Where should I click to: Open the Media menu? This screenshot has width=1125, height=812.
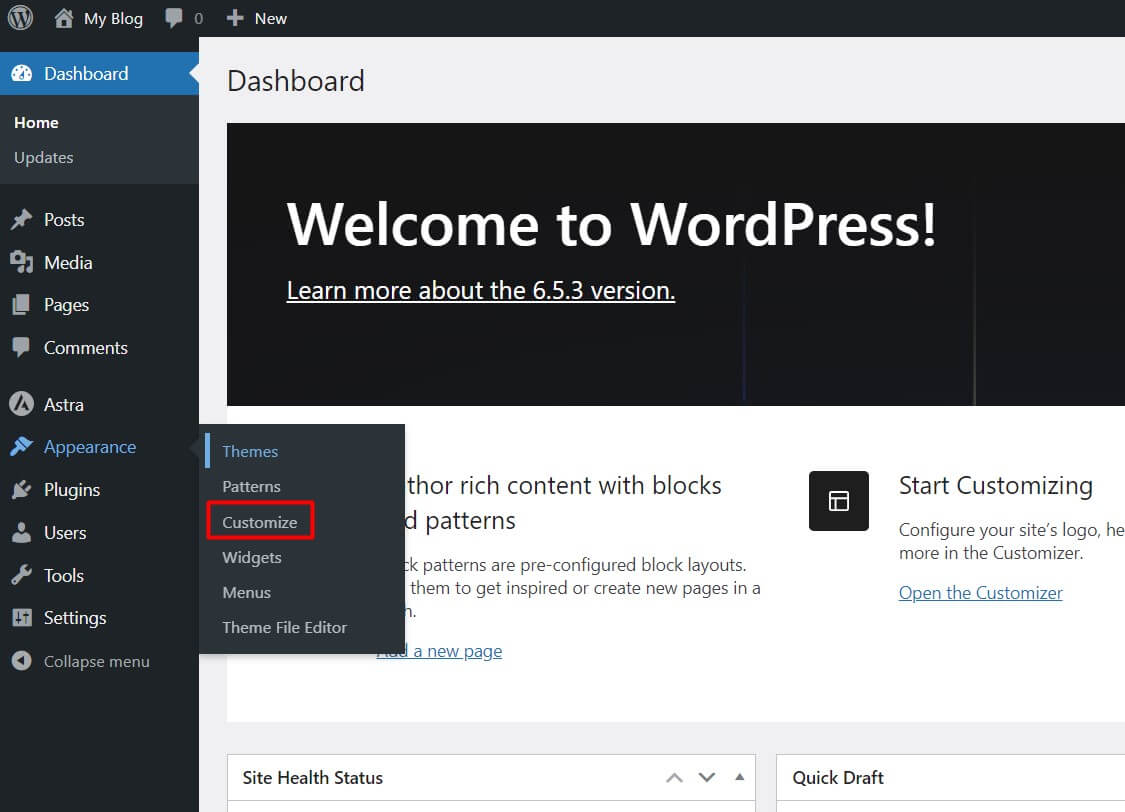[68, 263]
